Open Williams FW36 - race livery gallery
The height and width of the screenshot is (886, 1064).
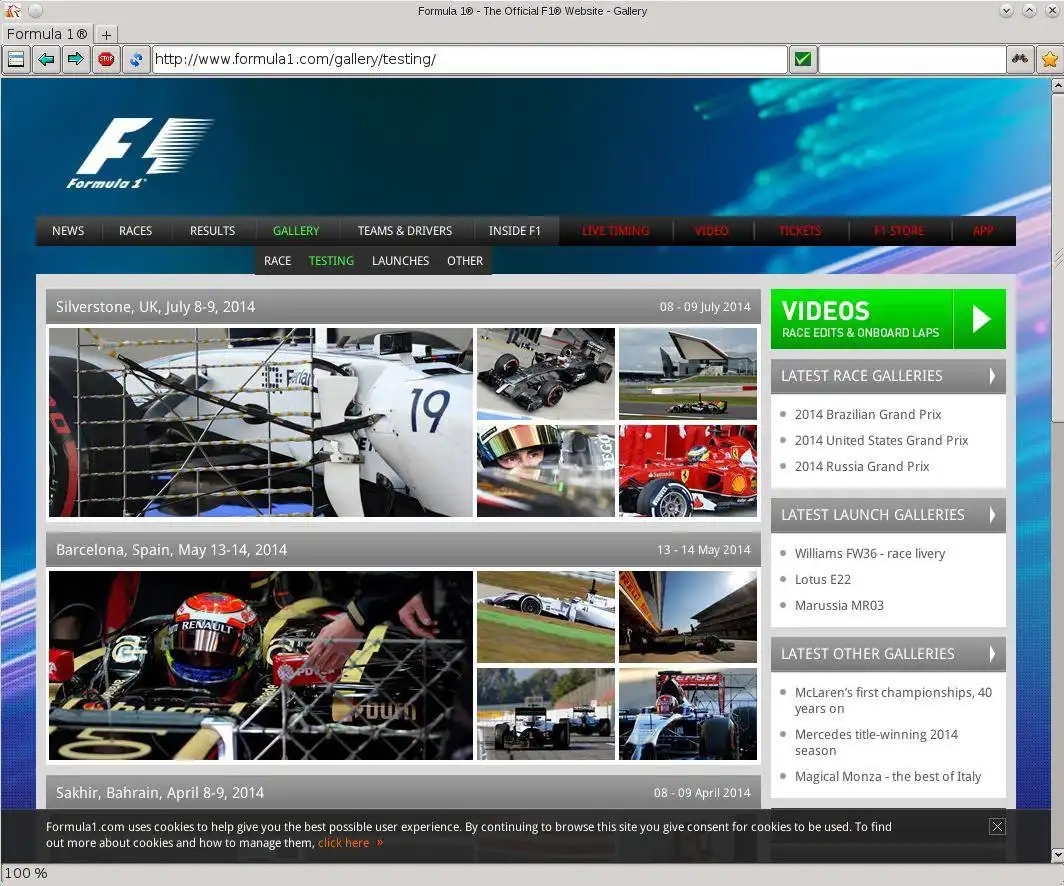(870, 554)
